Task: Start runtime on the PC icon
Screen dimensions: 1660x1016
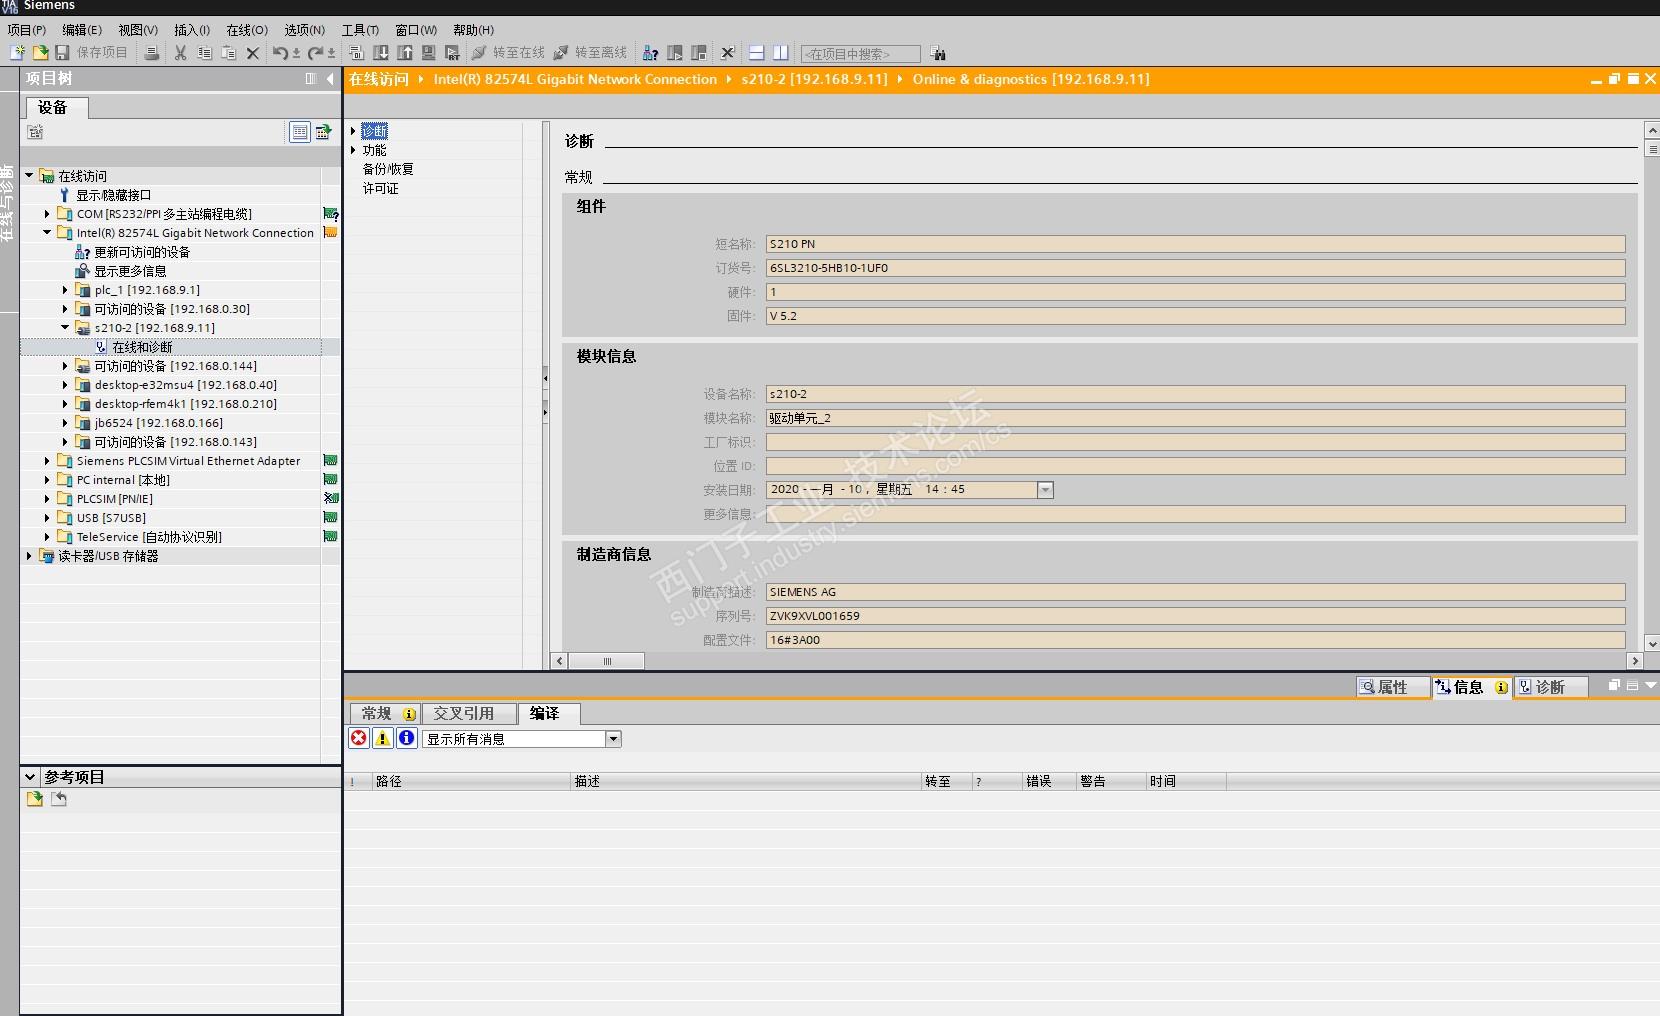Action: click(x=453, y=53)
